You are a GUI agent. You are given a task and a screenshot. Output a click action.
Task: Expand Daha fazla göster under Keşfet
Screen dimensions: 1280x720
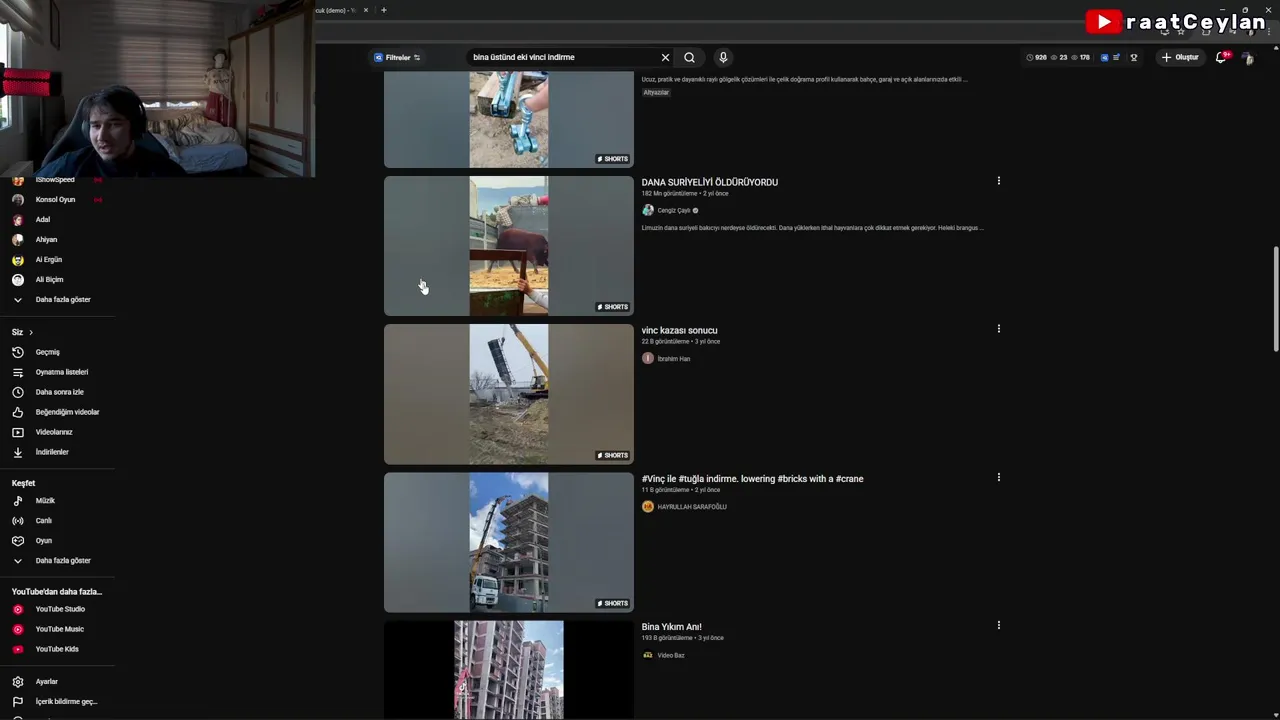62,561
